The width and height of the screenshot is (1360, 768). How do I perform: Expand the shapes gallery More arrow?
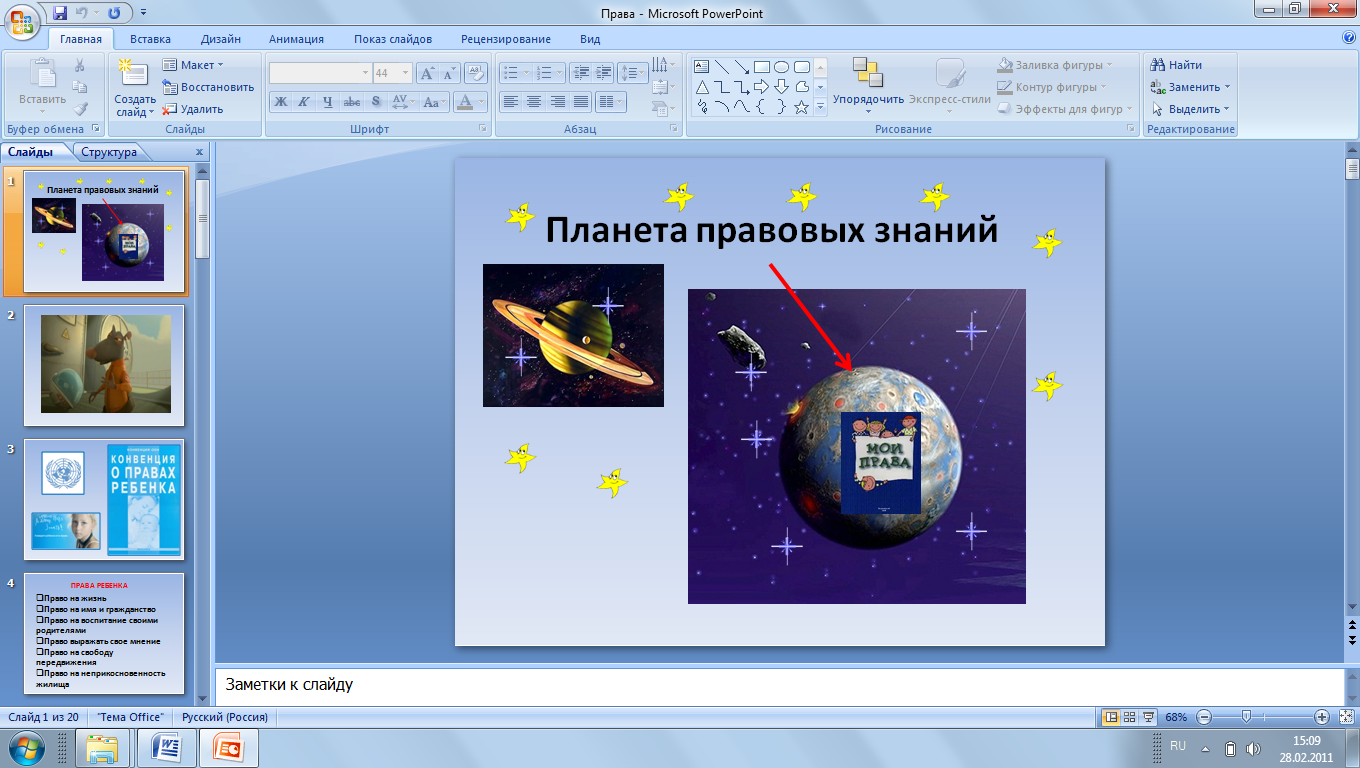(820, 107)
